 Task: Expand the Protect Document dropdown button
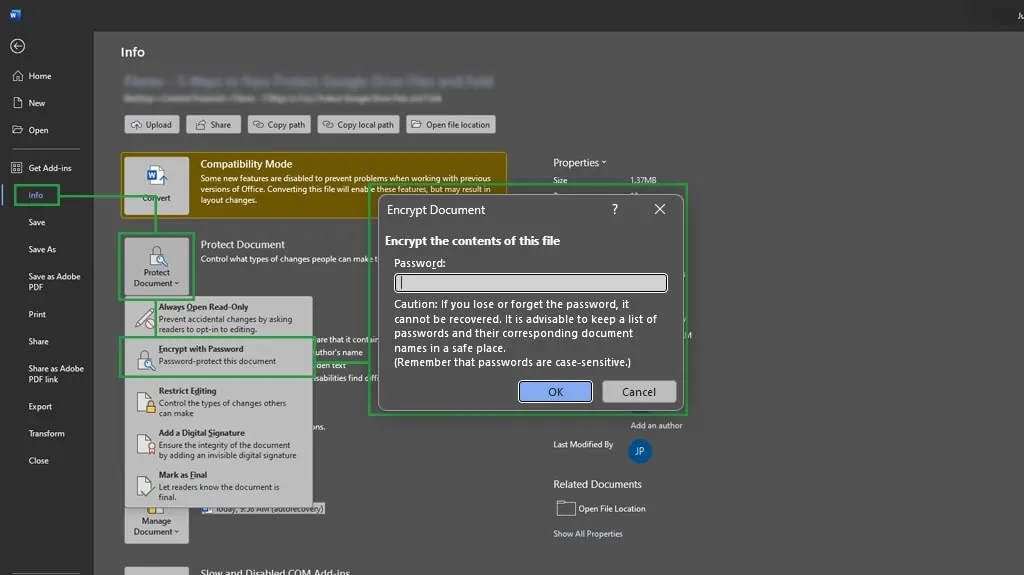click(156, 266)
